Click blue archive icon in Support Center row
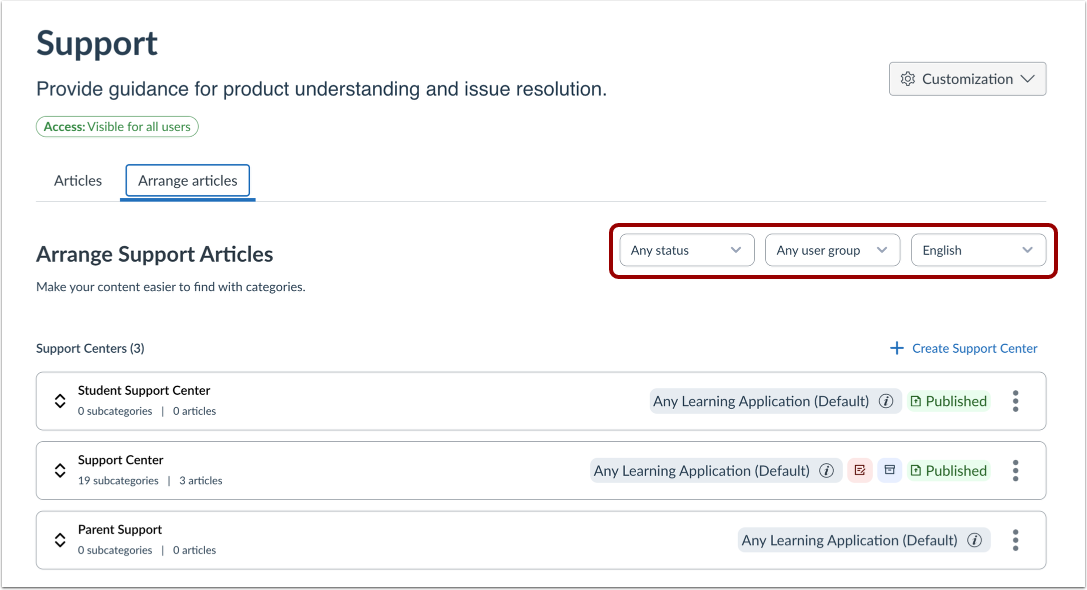The height and width of the screenshot is (590, 1087). tap(890, 471)
